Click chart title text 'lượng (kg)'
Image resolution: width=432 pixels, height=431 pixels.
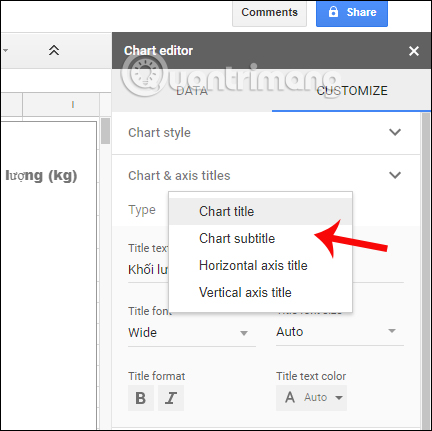point(41,176)
